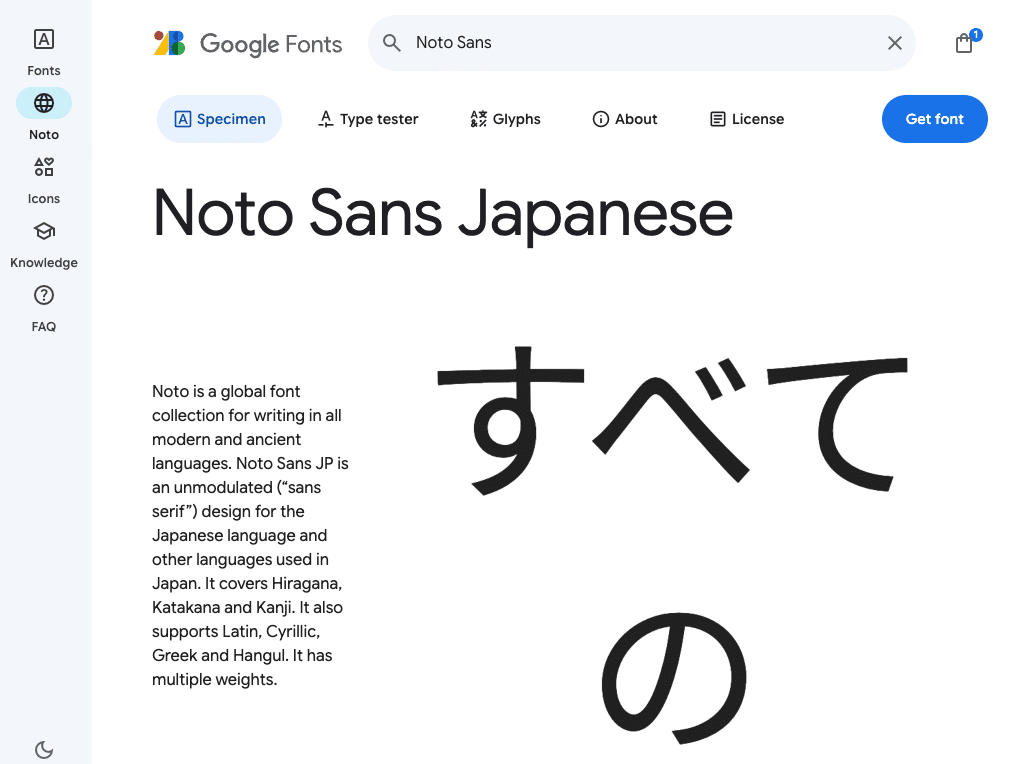Clear the search query with the X icon
The image size is (1021, 764).
coord(894,43)
